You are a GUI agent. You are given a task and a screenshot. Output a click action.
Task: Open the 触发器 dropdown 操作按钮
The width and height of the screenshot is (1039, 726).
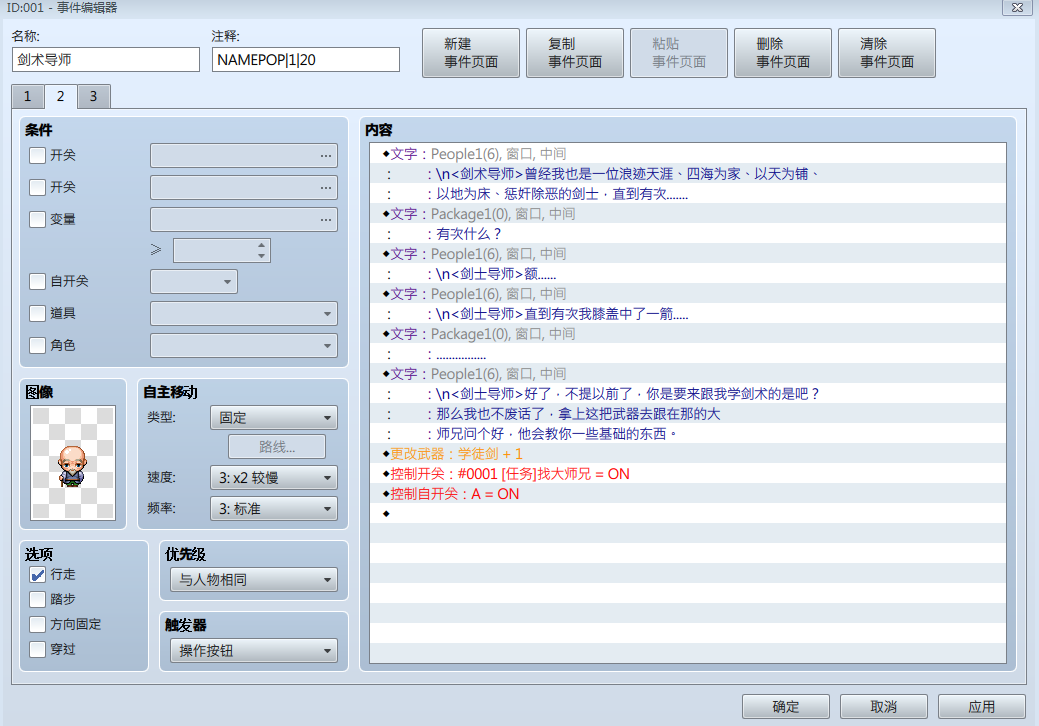[x=254, y=650]
